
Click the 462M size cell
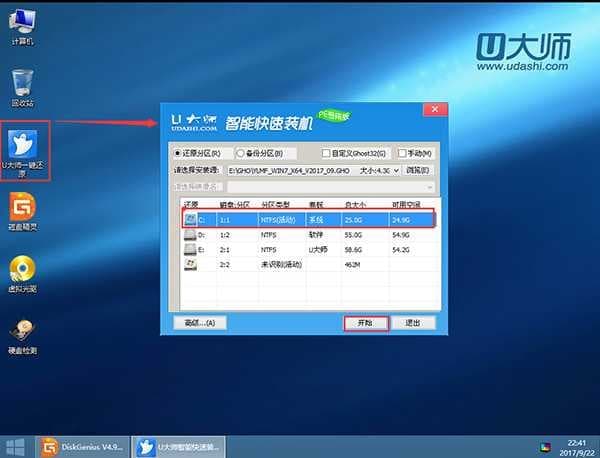(352, 265)
